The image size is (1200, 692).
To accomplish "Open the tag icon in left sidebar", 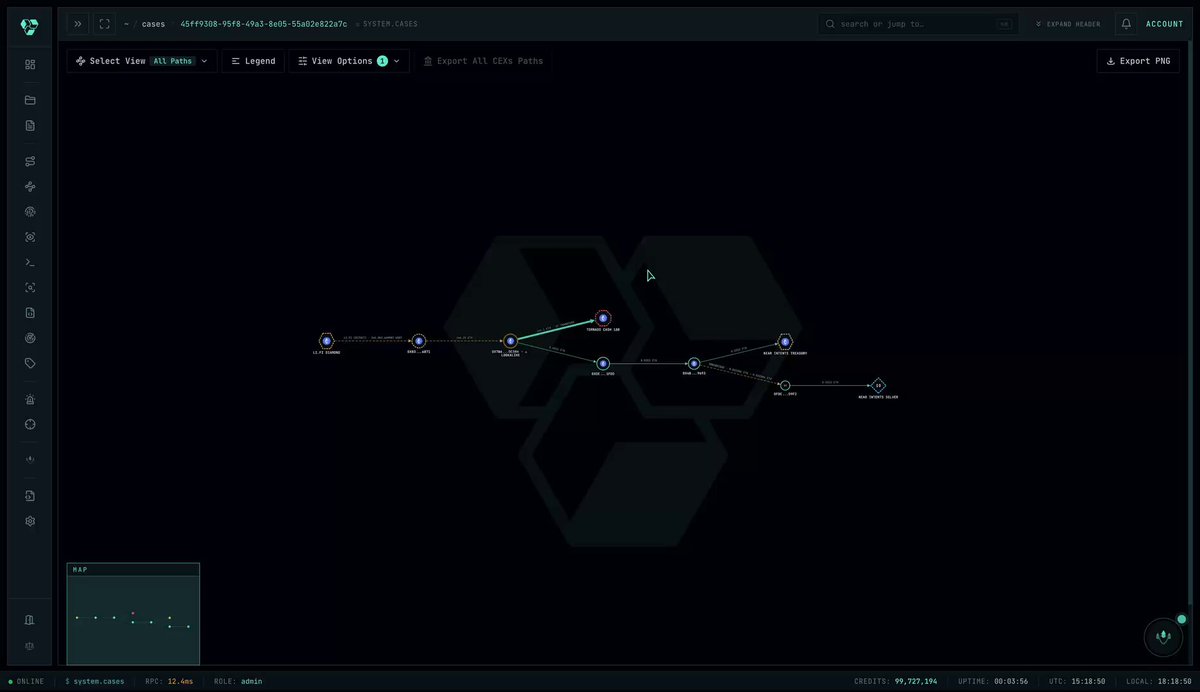I will coord(30,363).
